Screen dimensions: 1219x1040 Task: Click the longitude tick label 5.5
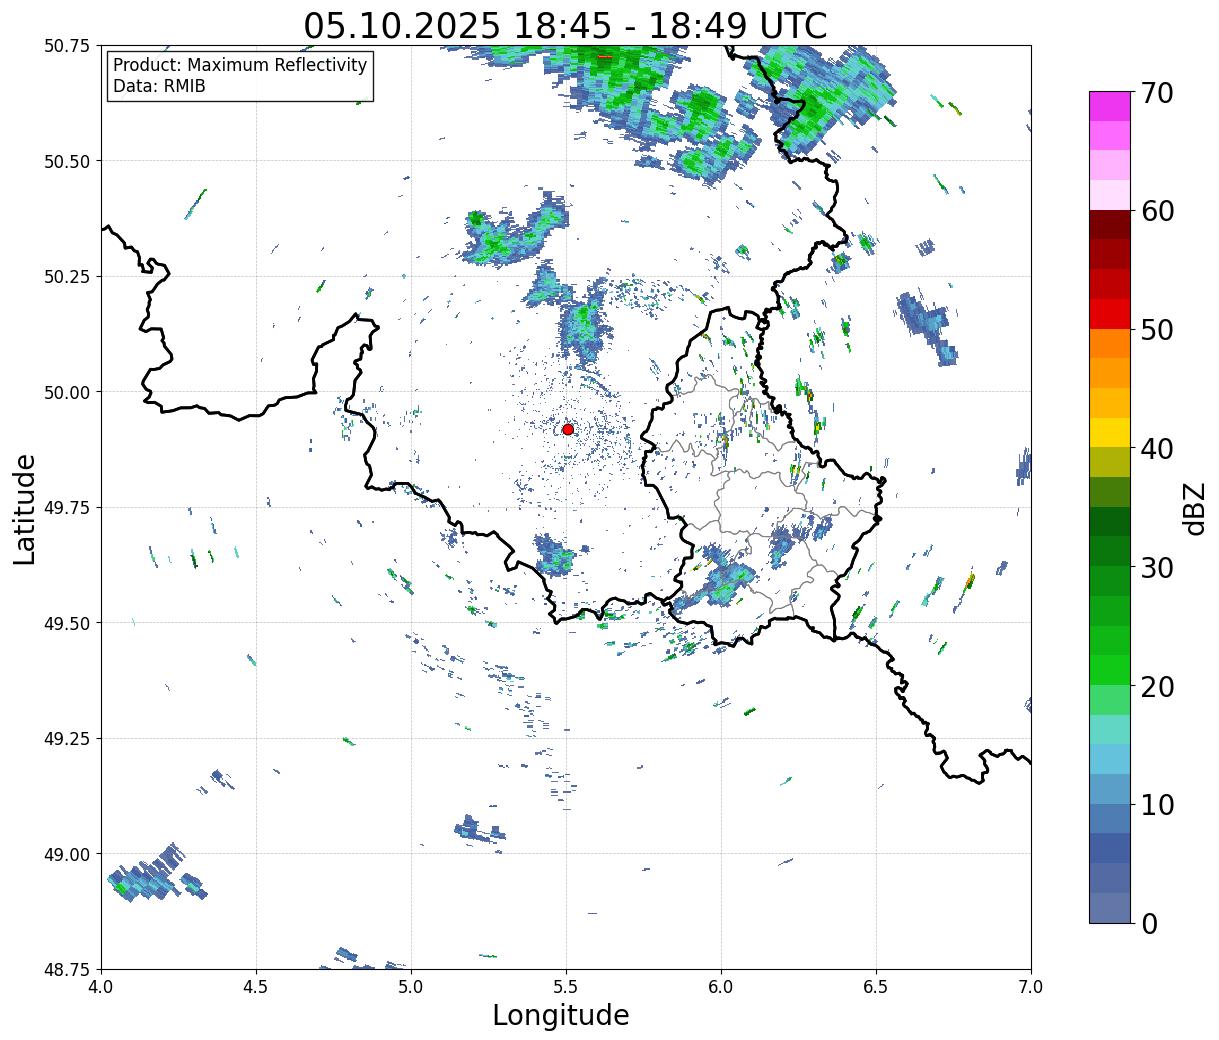coord(566,987)
